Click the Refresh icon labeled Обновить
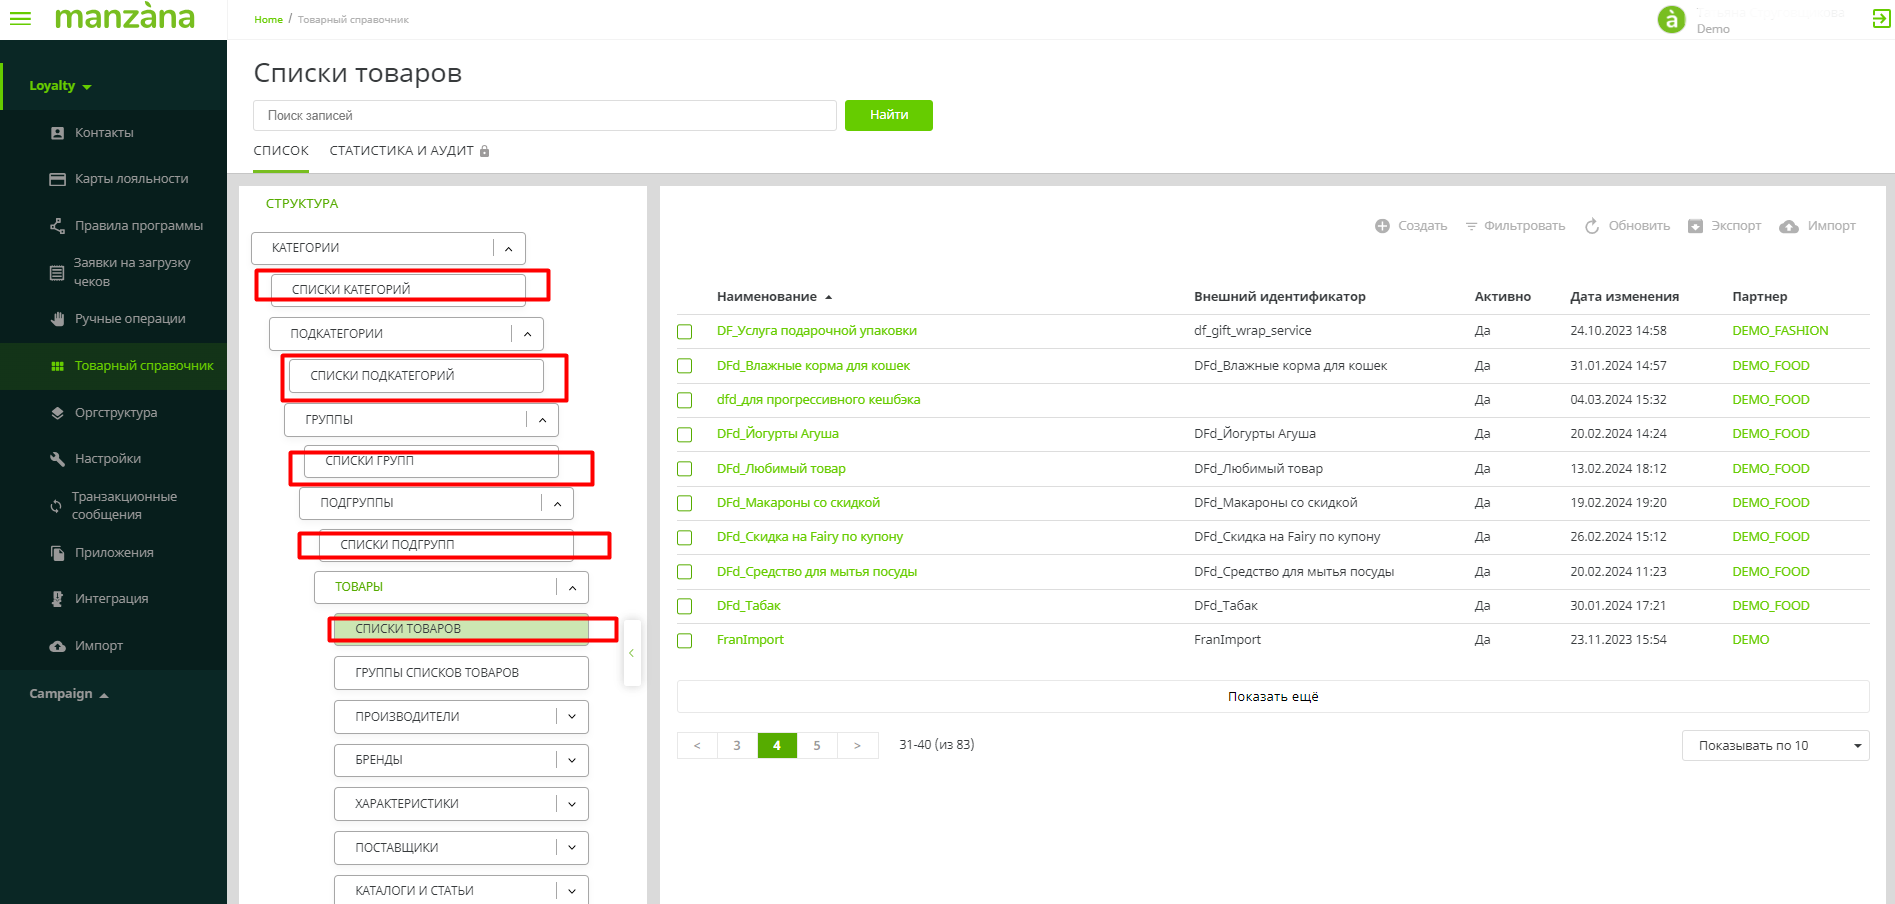This screenshot has height=904, width=1895. [1592, 226]
